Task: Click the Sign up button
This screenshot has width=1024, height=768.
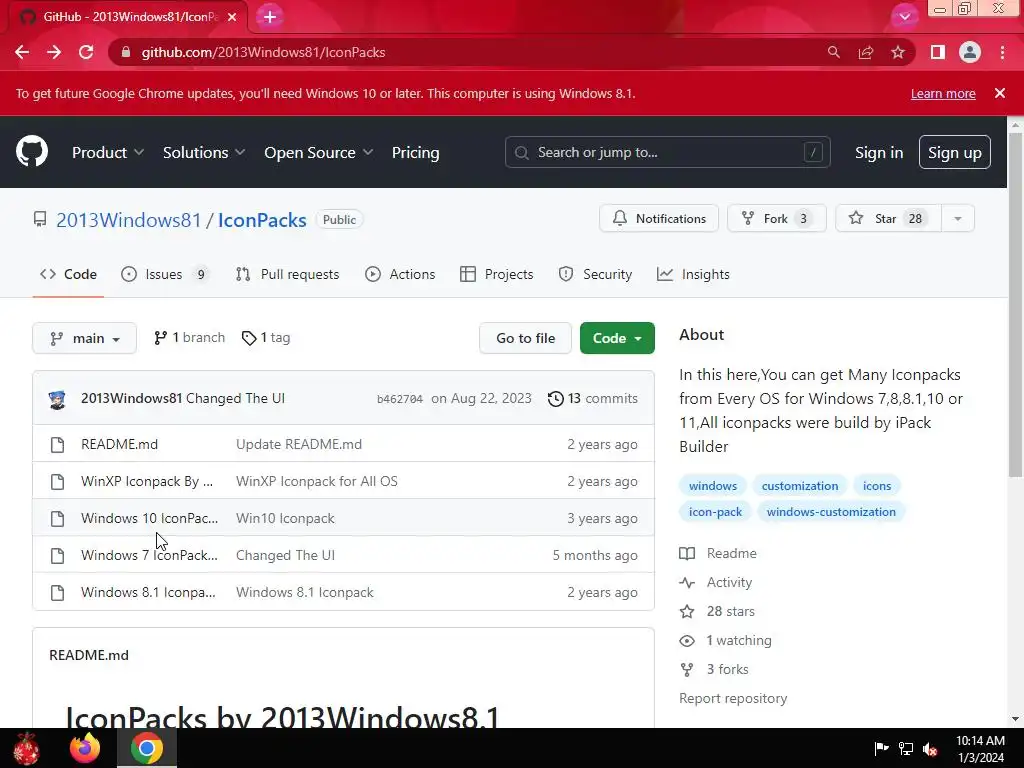Action: click(x=954, y=152)
